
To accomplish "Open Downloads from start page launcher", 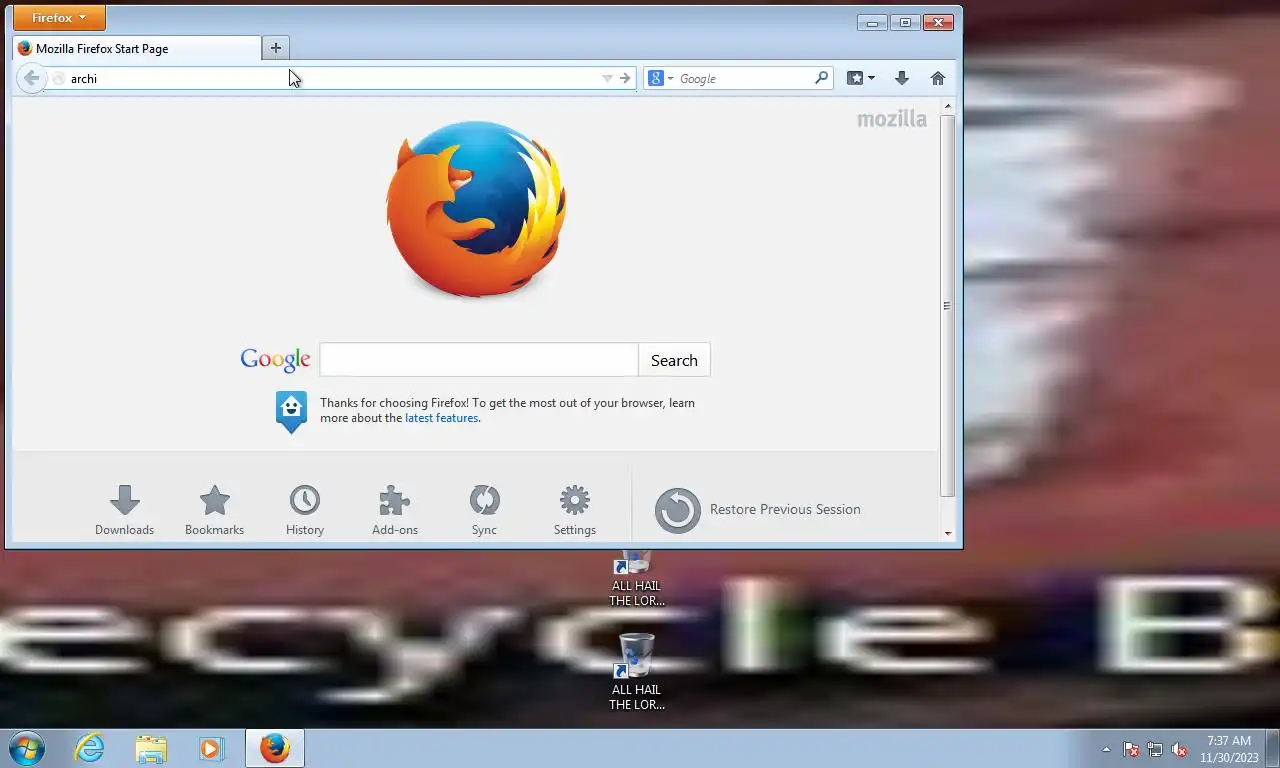I will [x=124, y=510].
